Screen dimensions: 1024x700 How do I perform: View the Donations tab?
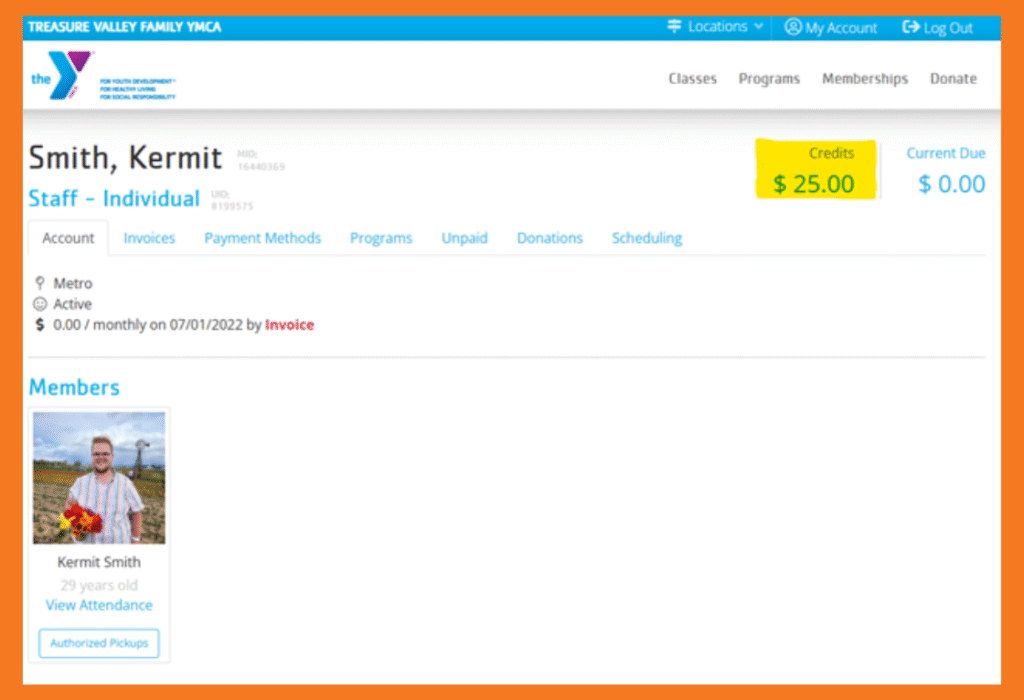pos(549,238)
